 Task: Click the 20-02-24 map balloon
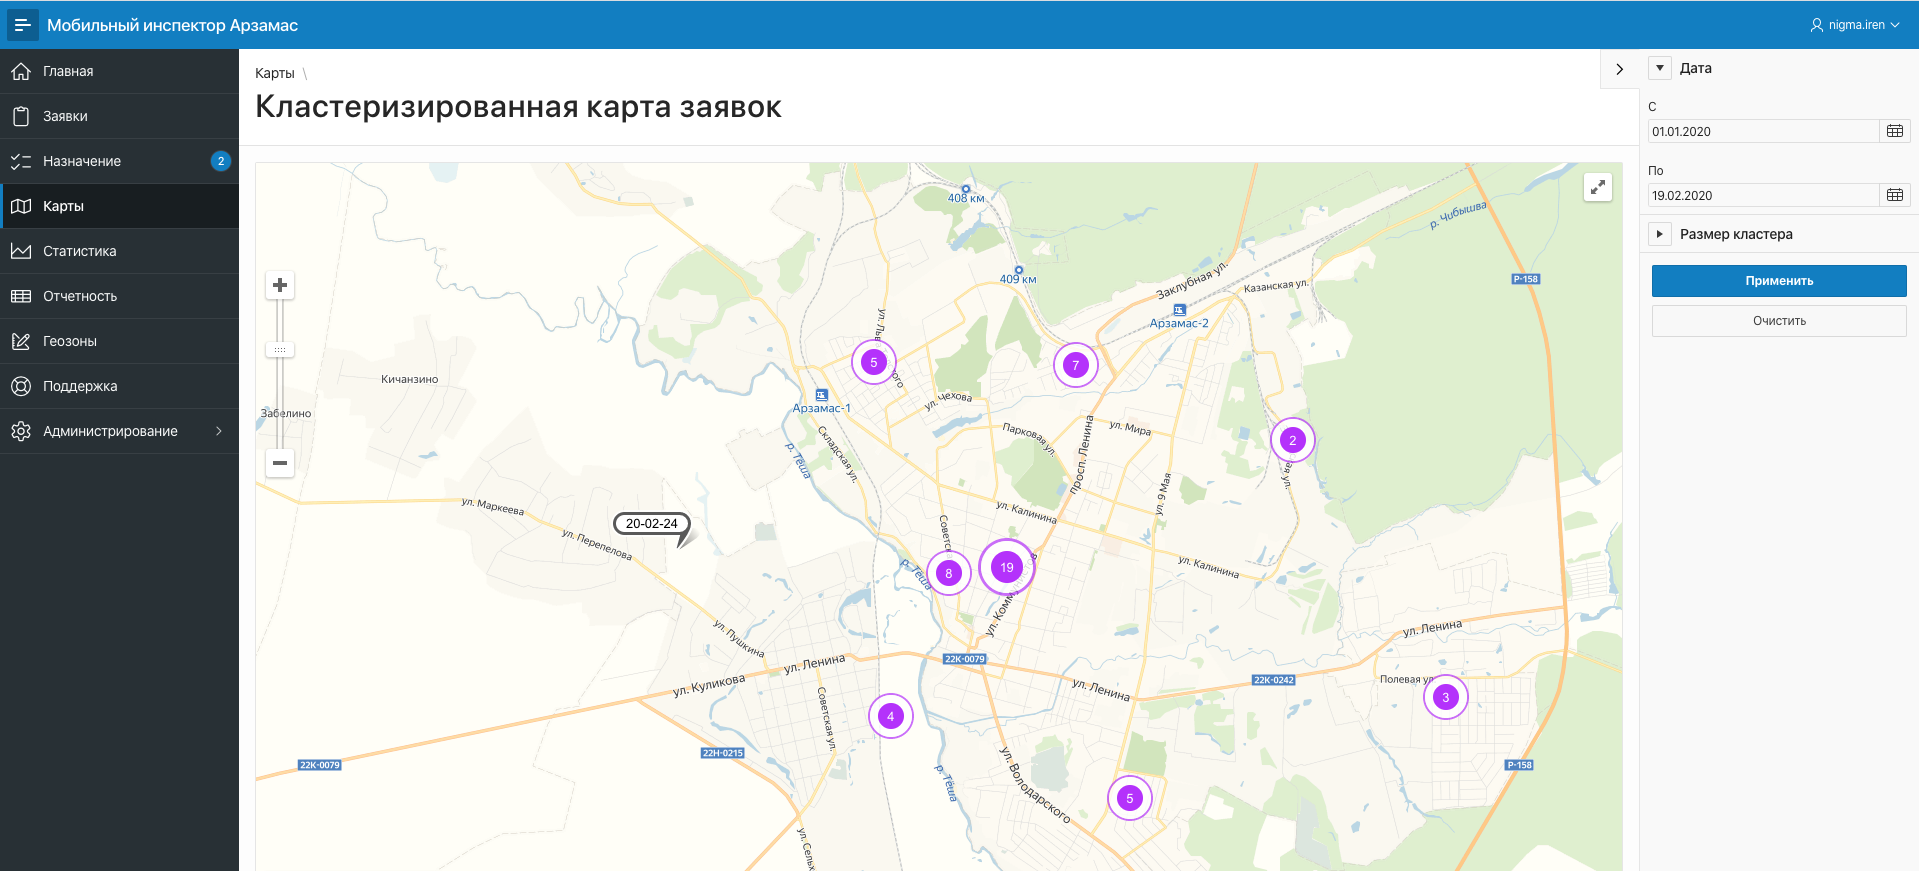(652, 523)
